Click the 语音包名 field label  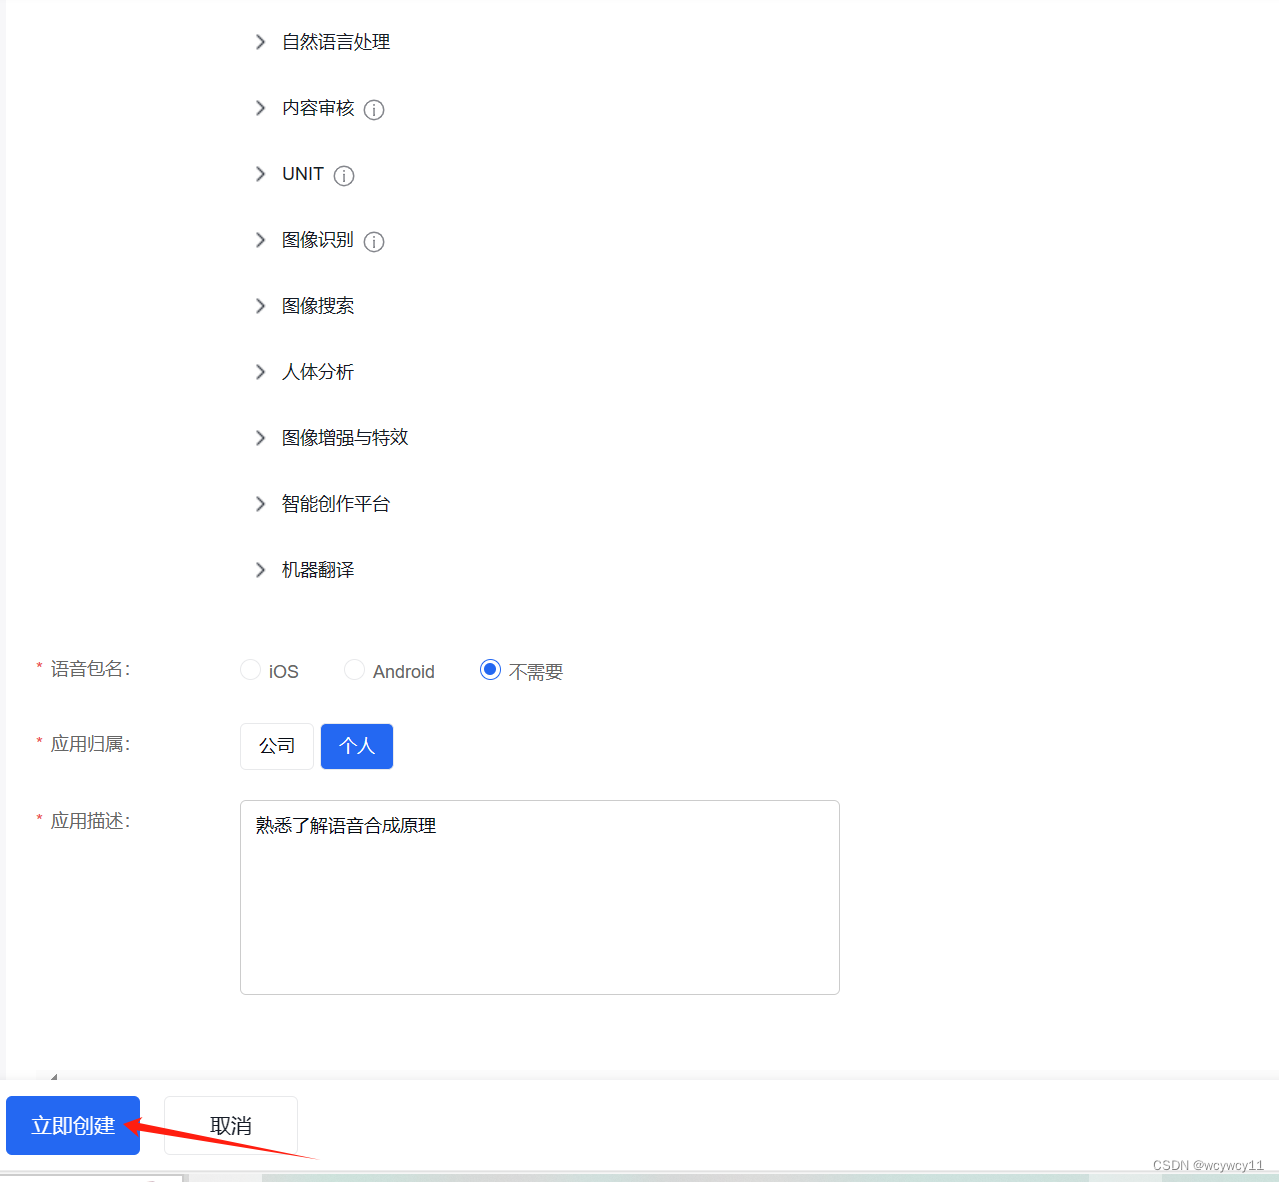[90, 669]
